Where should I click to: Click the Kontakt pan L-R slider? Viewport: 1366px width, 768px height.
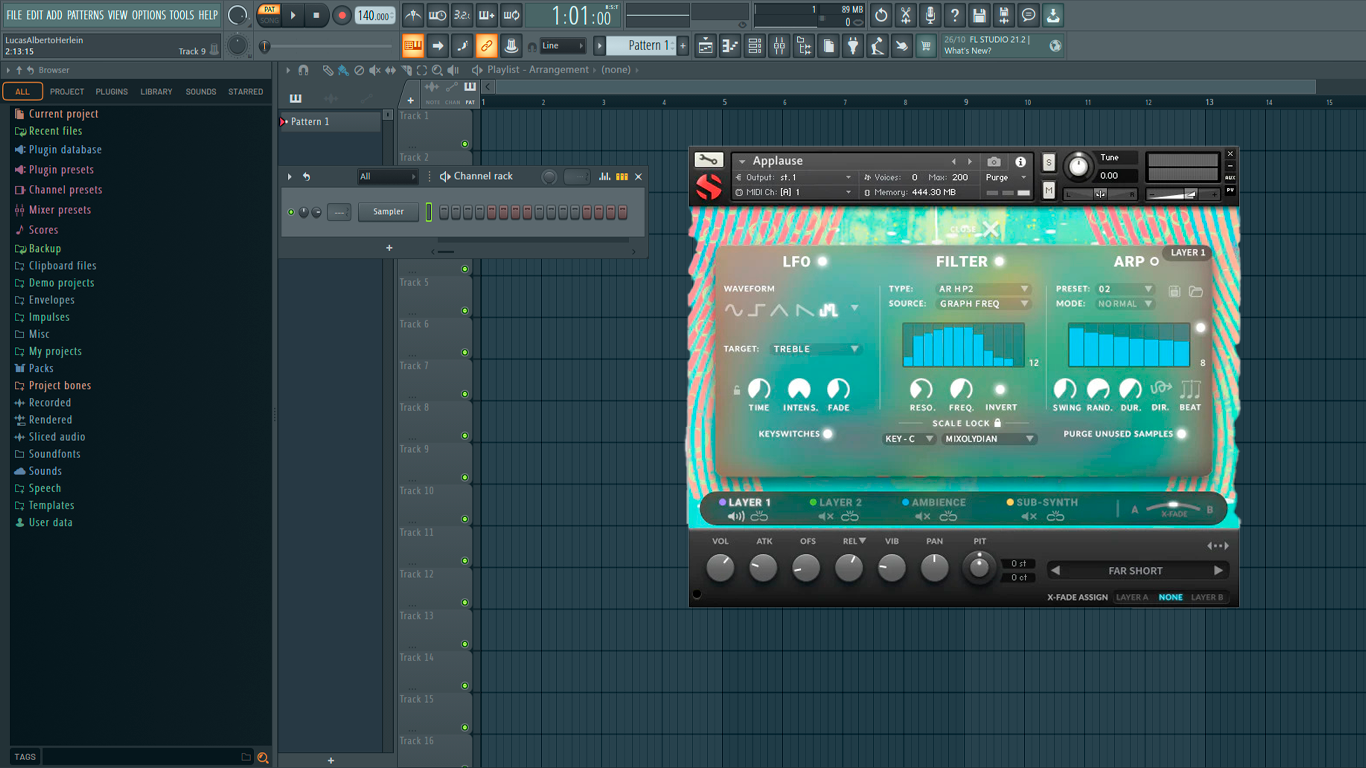click(x=1100, y=194)
